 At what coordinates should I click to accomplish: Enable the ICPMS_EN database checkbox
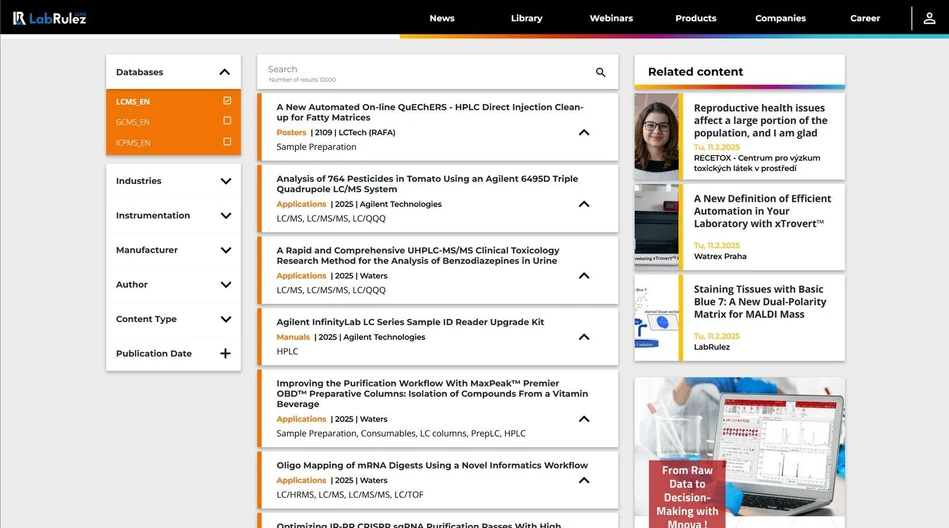[227, 142]
